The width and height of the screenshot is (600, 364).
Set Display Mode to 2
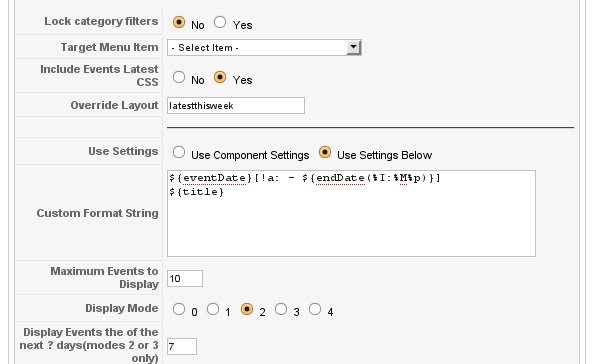point(247,309)
